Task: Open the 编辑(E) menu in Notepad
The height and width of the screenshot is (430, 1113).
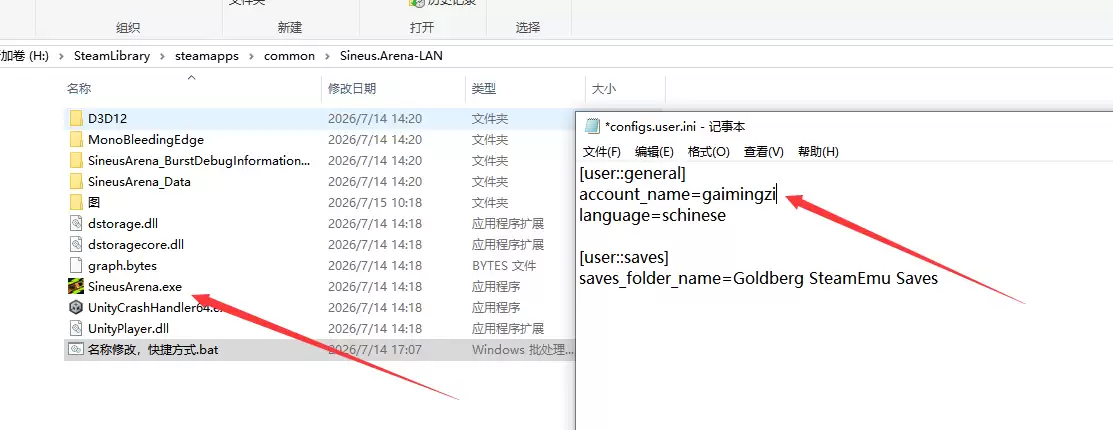Action: coord(654,152)
